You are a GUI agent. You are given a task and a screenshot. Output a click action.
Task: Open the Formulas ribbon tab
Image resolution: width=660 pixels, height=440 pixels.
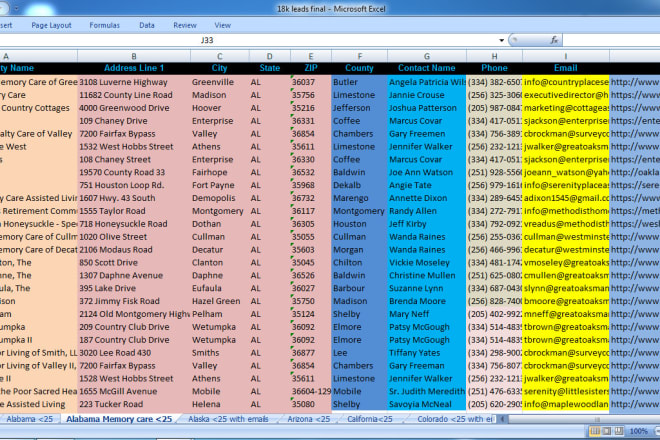(x=104, y=25)
